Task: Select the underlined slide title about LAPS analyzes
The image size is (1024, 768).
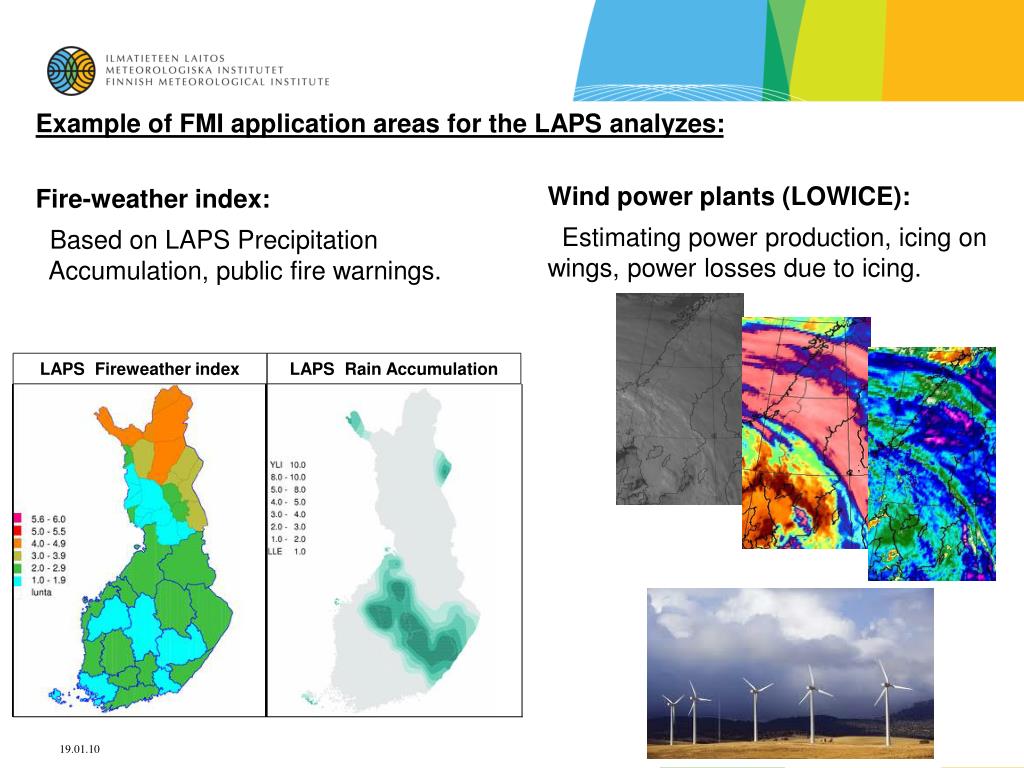Action: (x=380, y=124)
